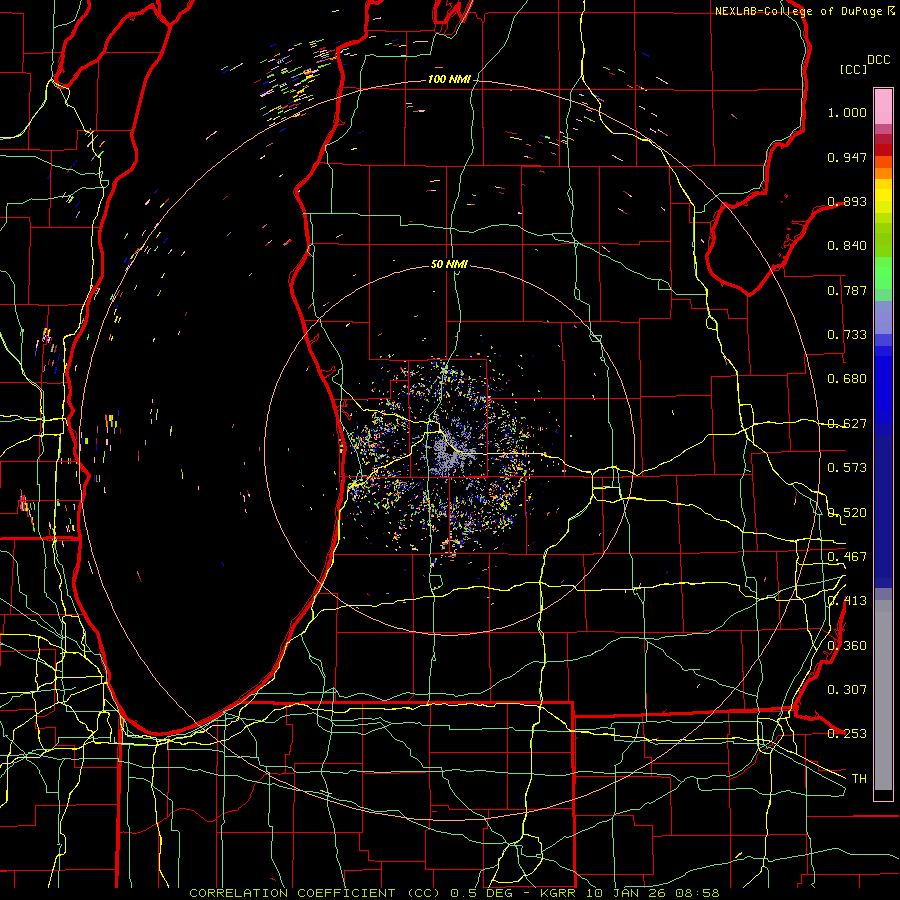This screenshot has width=900, height=900.
Task: Click the gray clutter cluster at radar center
Action: point(449,454)
